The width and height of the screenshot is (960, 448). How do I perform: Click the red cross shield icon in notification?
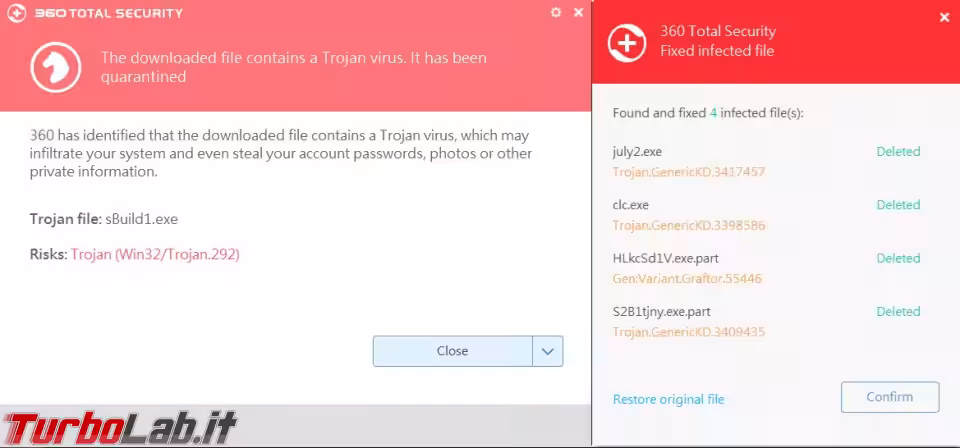[626, 42]
